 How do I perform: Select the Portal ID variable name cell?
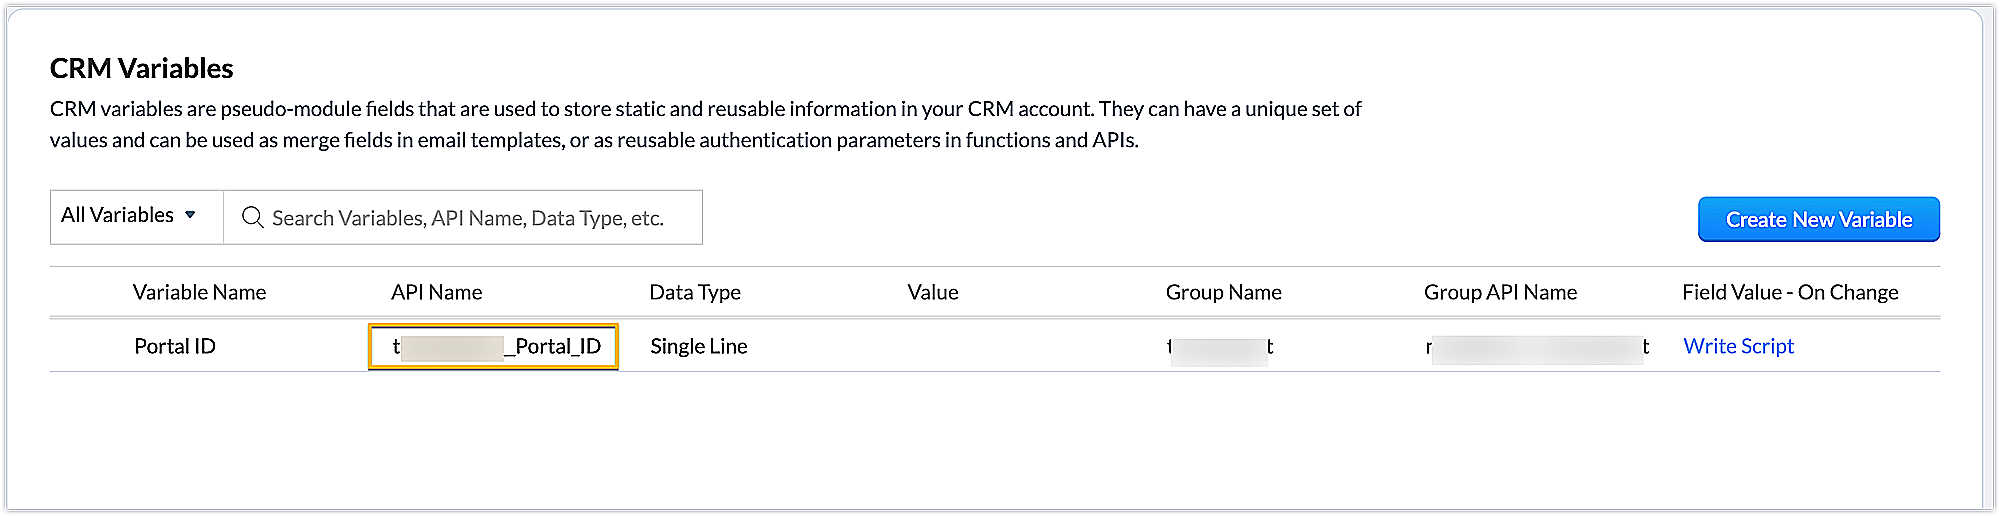pyautogui.click(x=175, y=346)
